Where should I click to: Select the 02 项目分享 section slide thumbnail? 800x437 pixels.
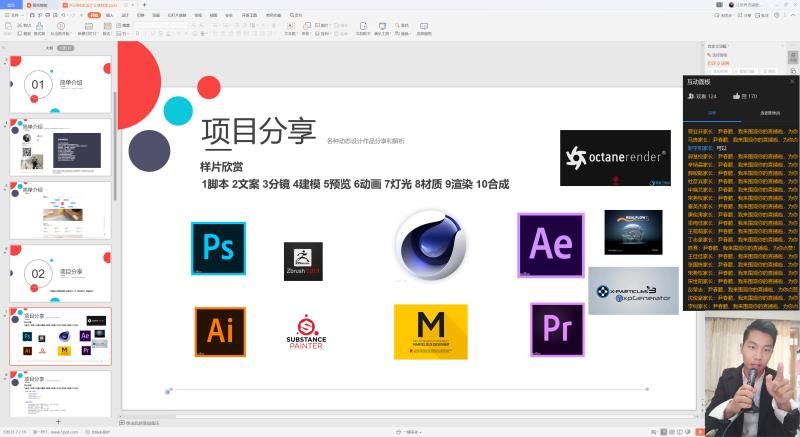point(60,273)
